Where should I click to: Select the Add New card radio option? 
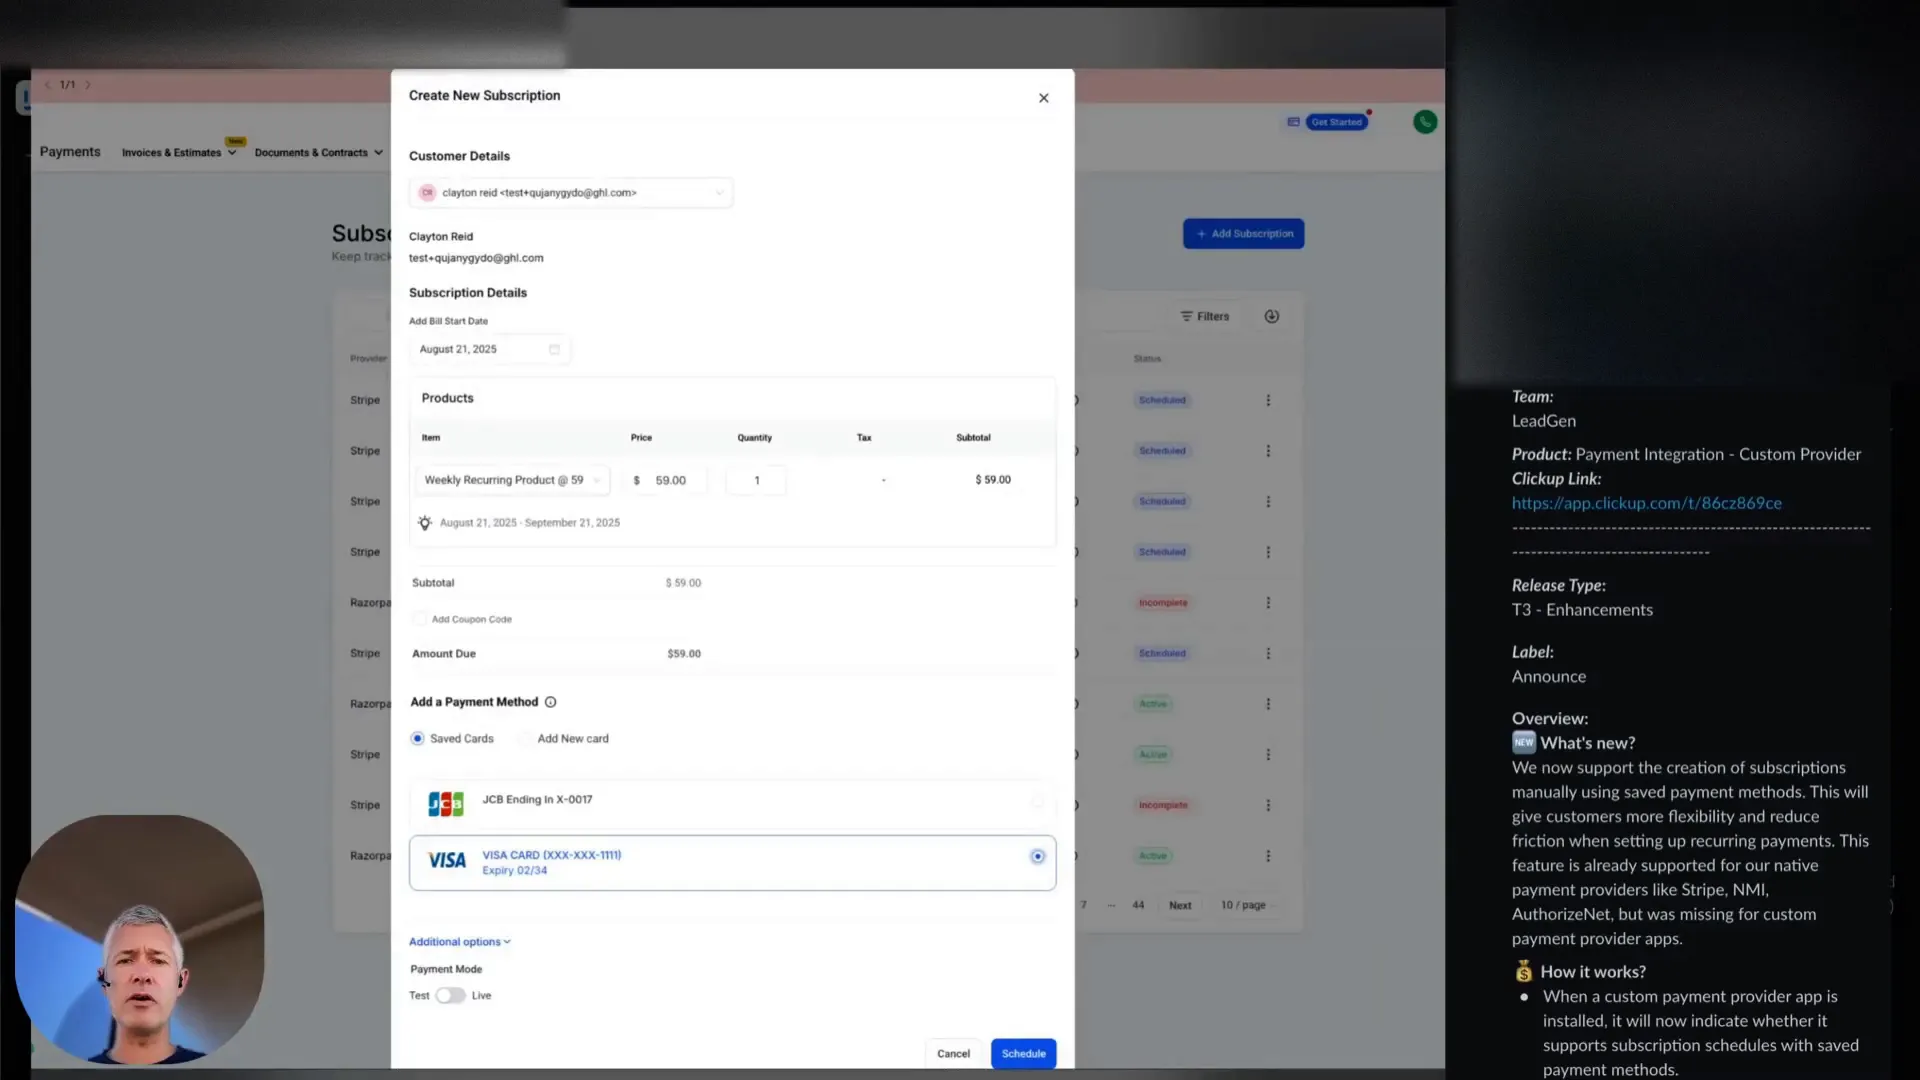(x=525, y=739)
